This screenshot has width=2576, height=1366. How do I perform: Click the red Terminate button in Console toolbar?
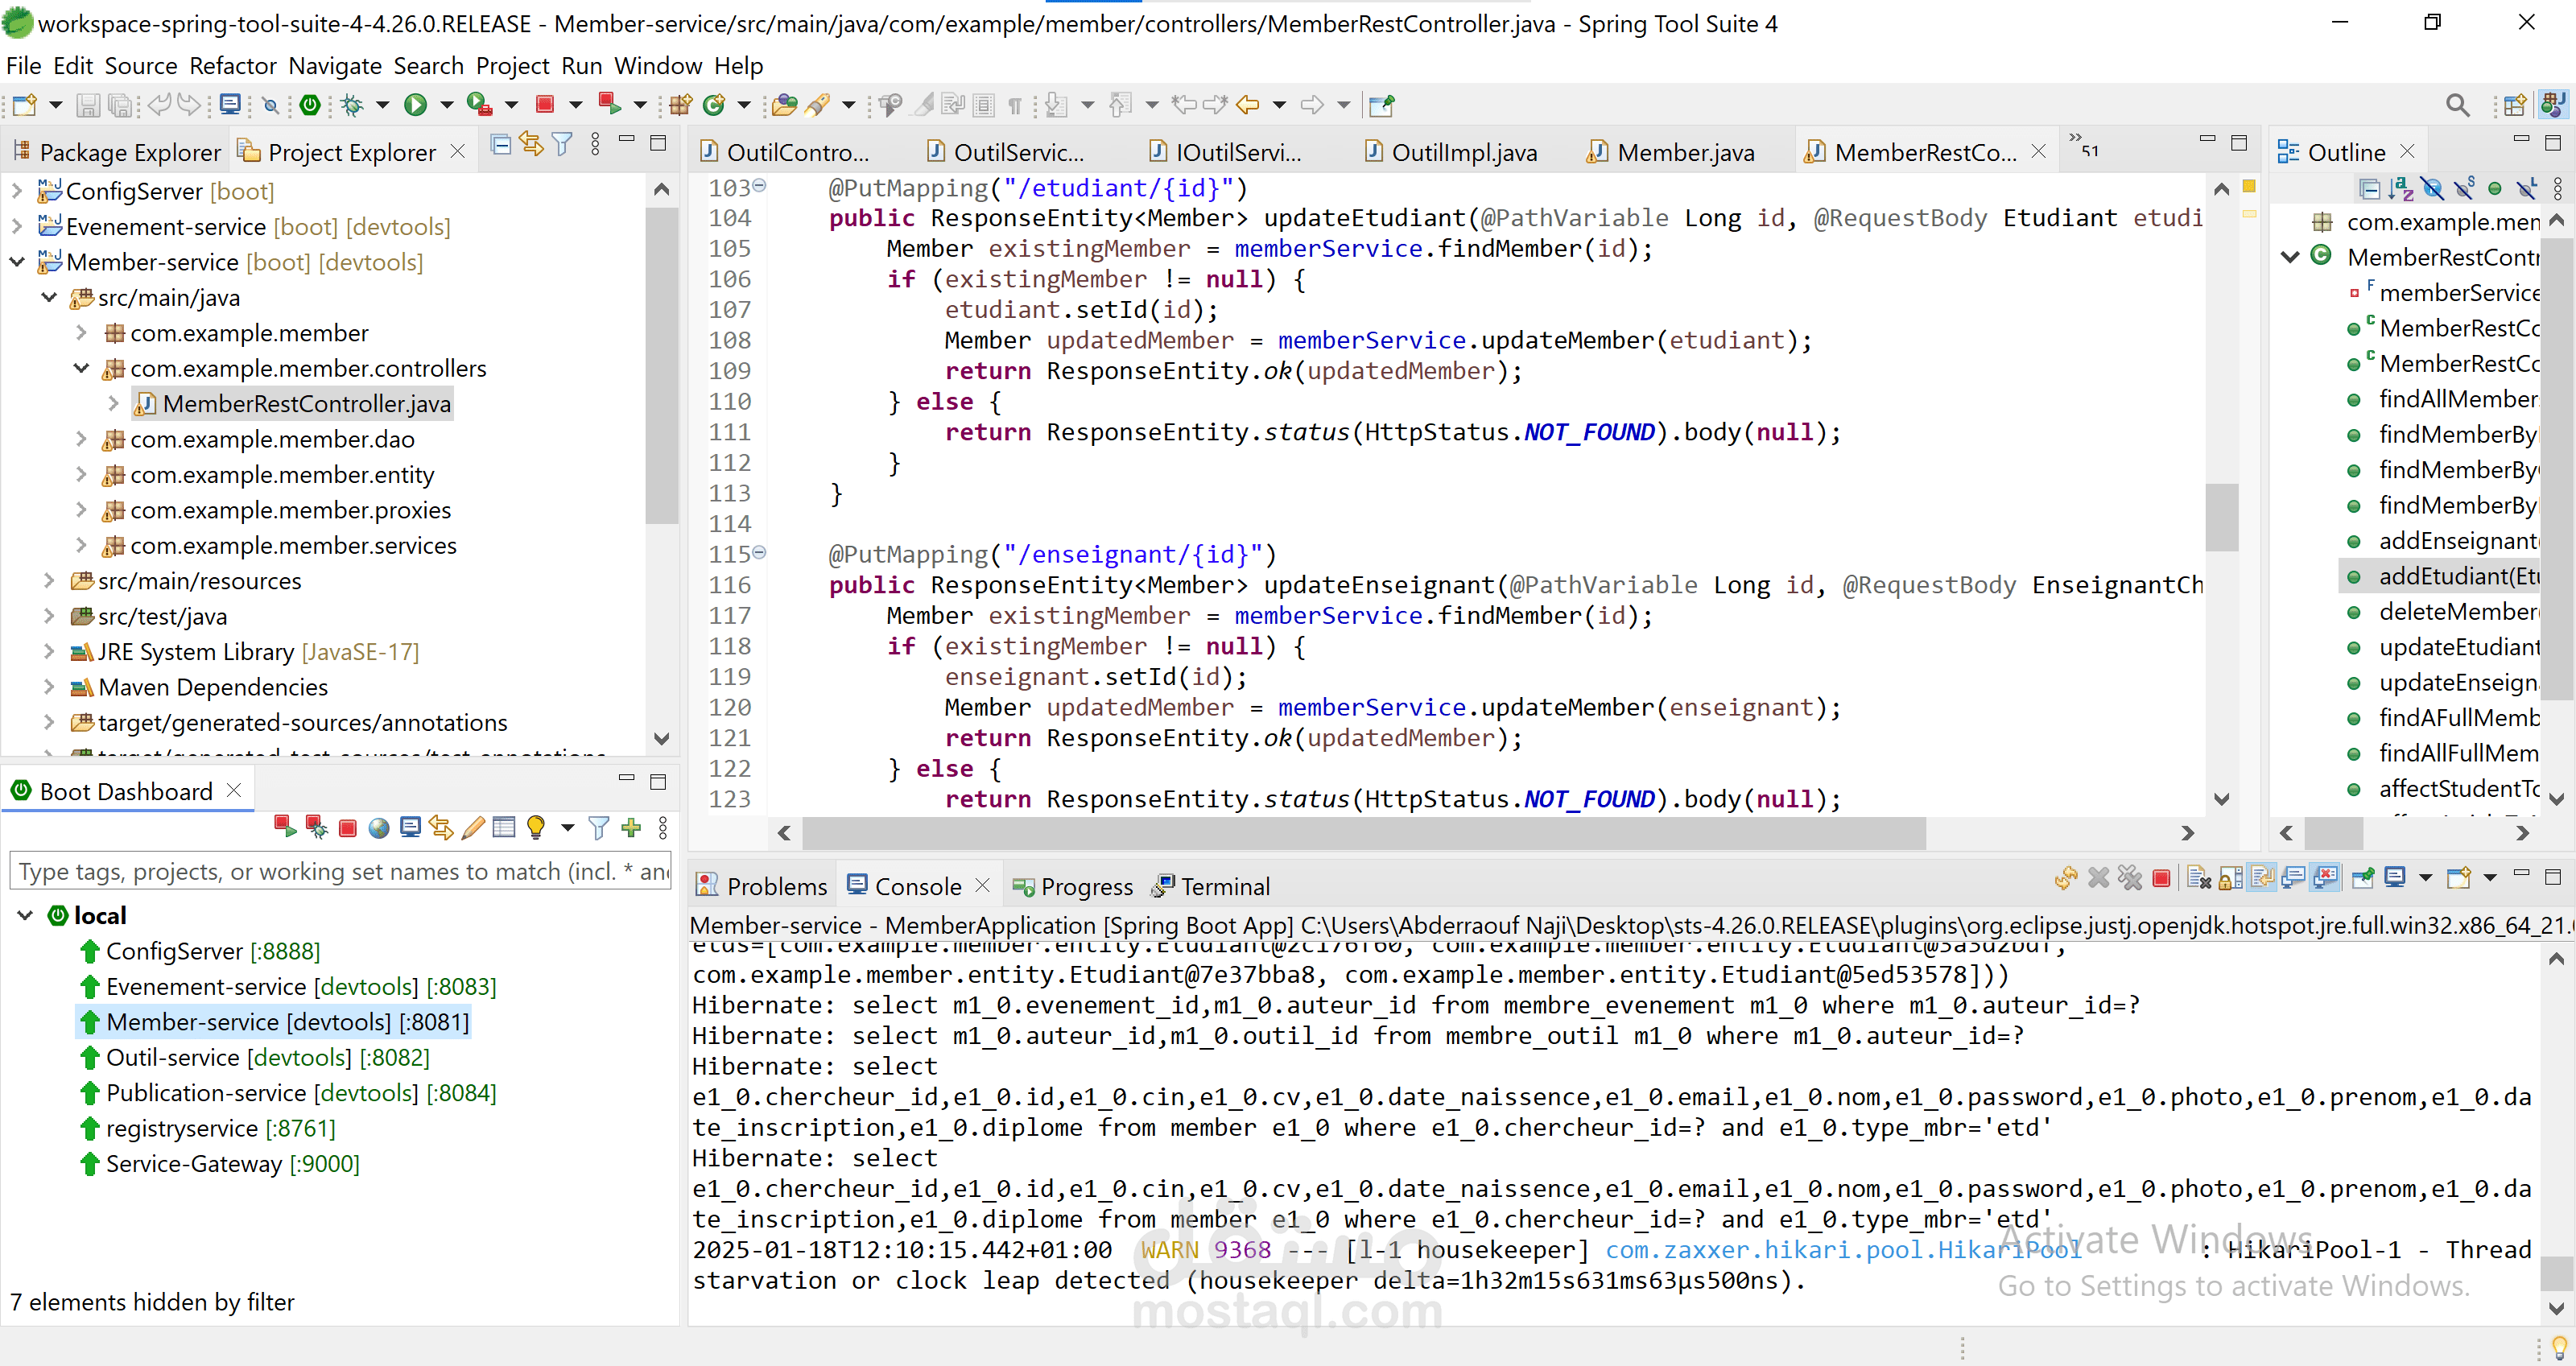[x=2161, y=878]
